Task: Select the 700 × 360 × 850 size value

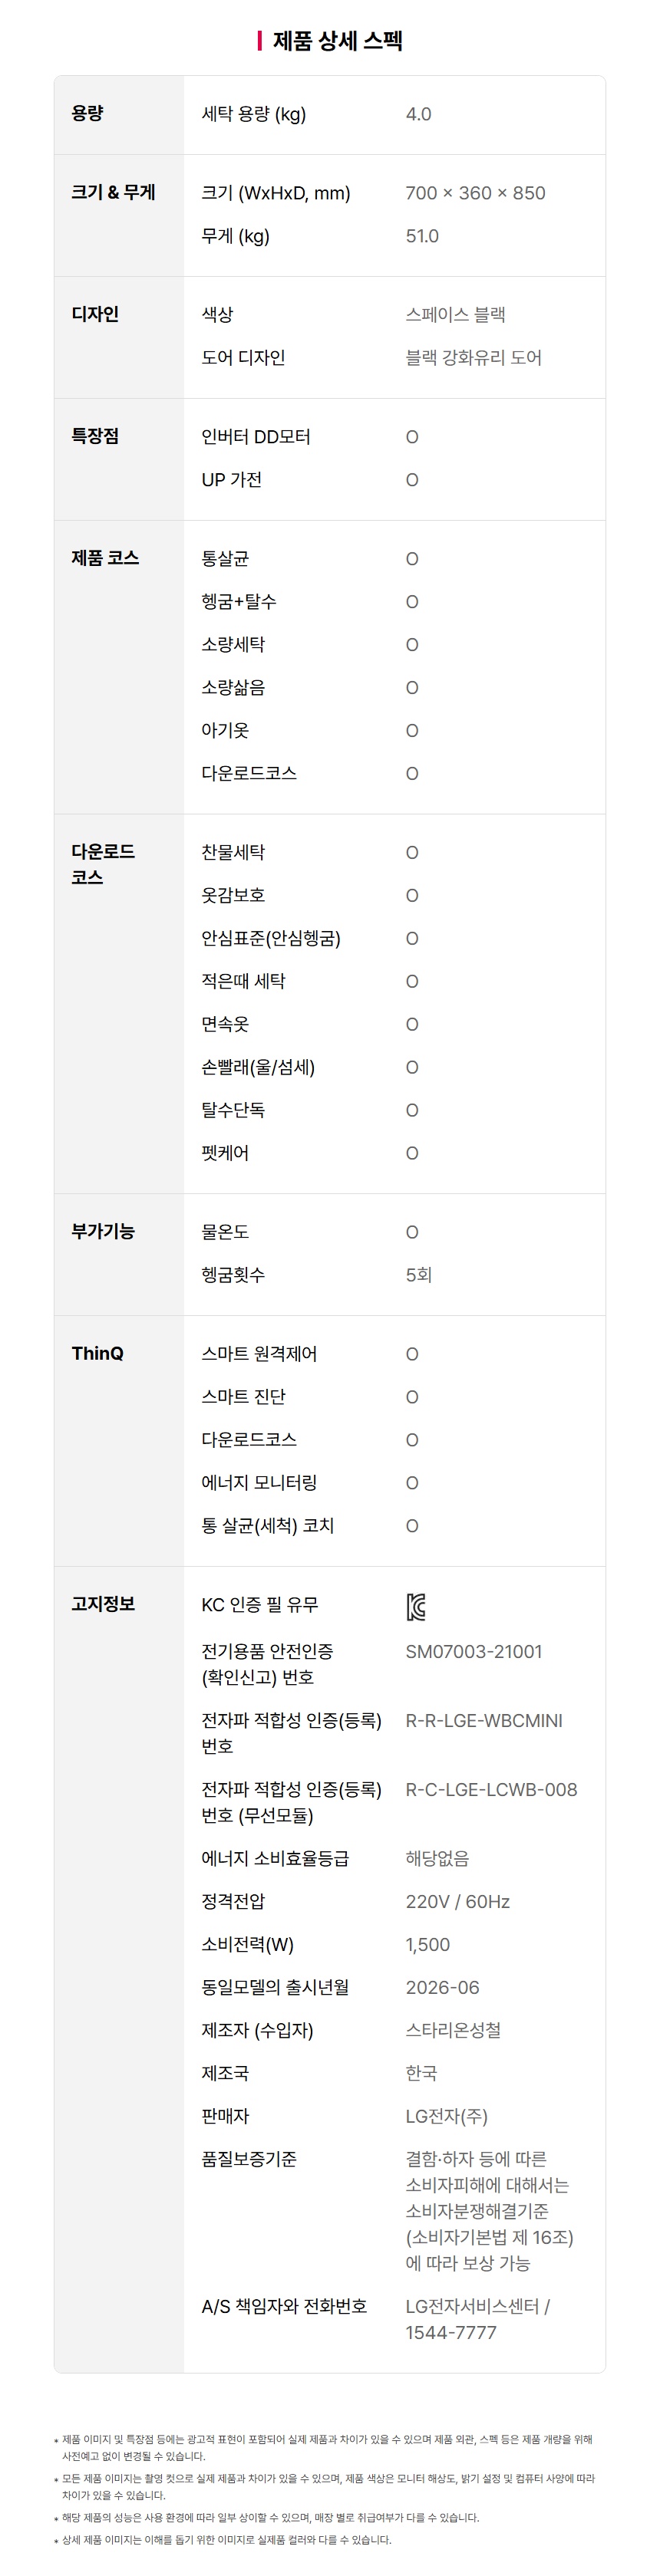Action: pos(475,193)
